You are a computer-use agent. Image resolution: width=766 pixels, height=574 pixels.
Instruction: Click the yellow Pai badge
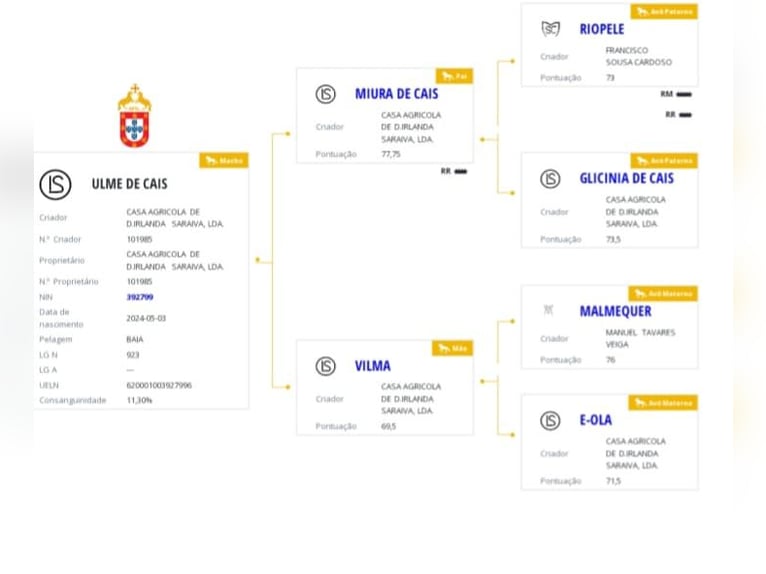tap(454, 76)
